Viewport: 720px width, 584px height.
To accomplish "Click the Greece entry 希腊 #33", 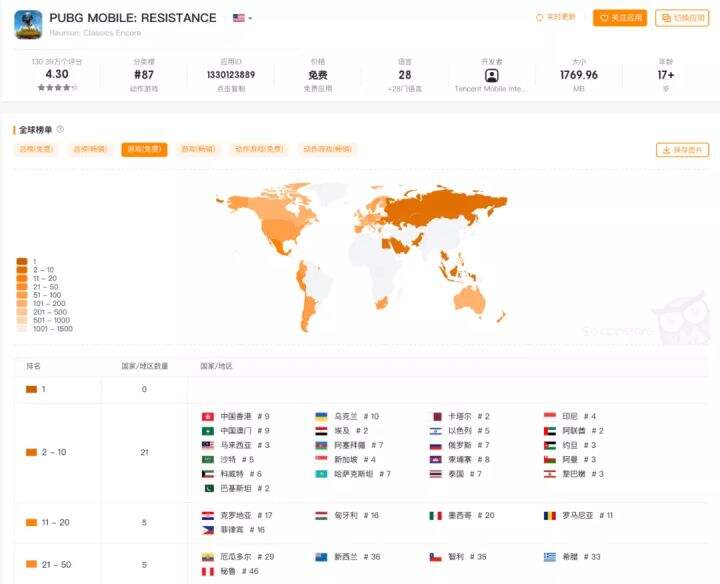I will [572, 557].
